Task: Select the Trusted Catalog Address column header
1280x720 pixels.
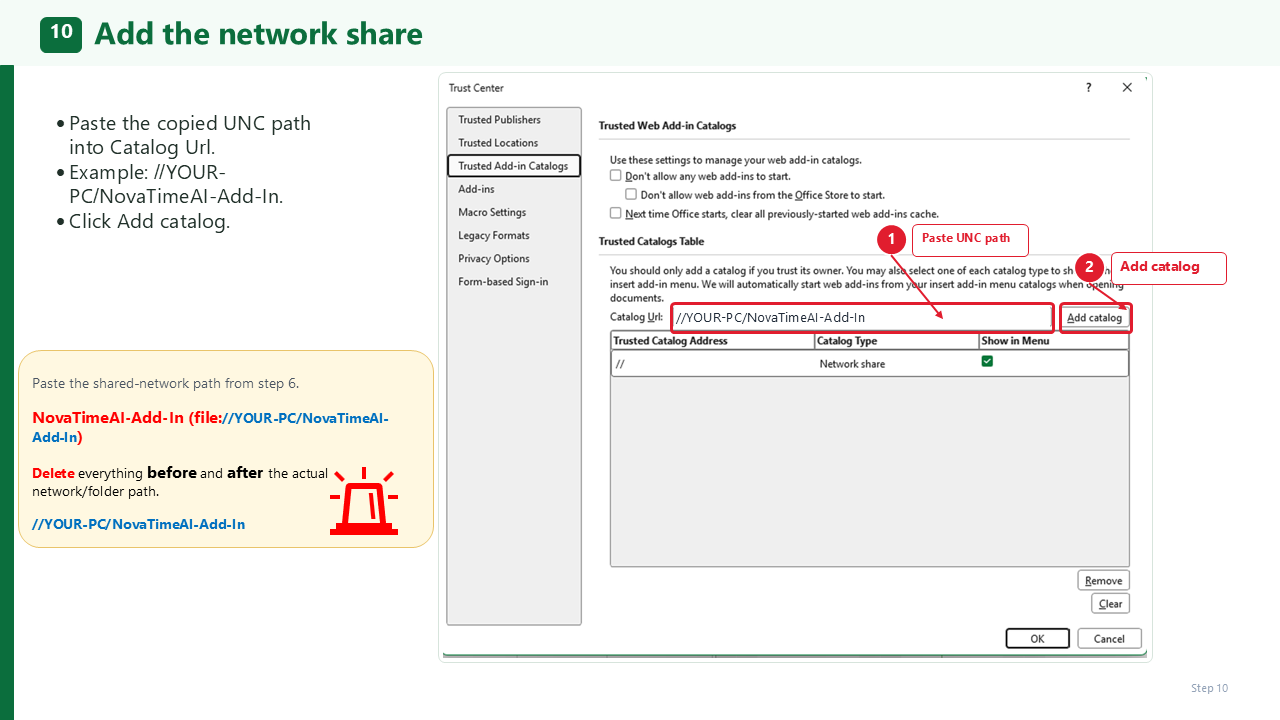Action: (x=712, y=341)
